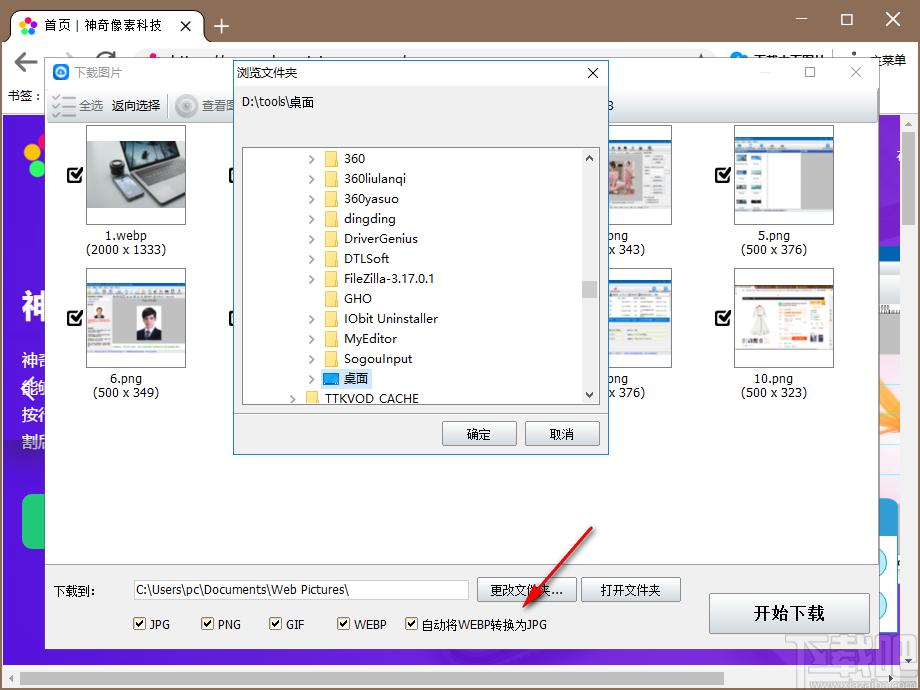Expand the 360 folder node
The image size is (920, 690).
click(x=312, y=159)
